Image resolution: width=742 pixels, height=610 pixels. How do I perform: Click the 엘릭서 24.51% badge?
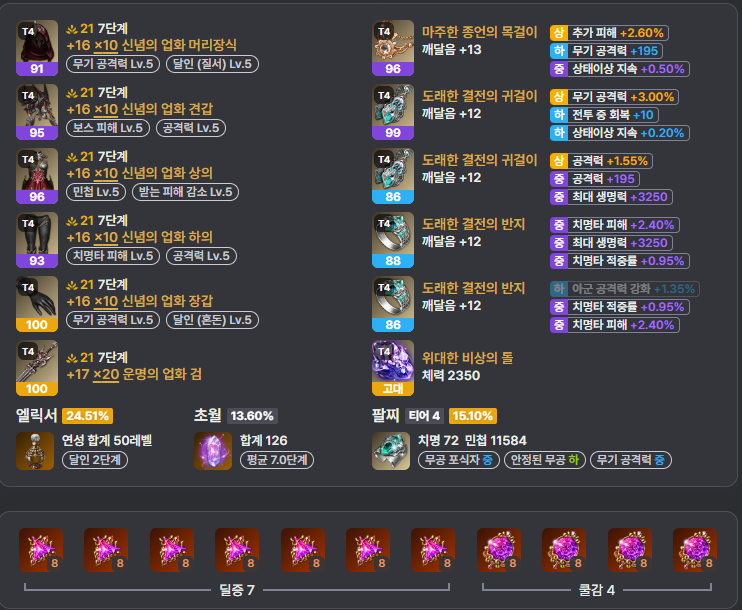[x=88, y=416]
